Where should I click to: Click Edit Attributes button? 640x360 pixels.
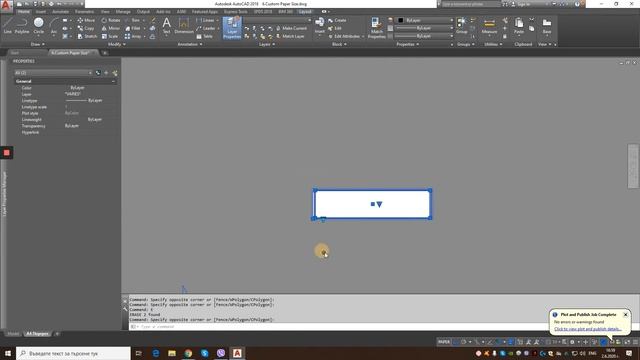344,36
